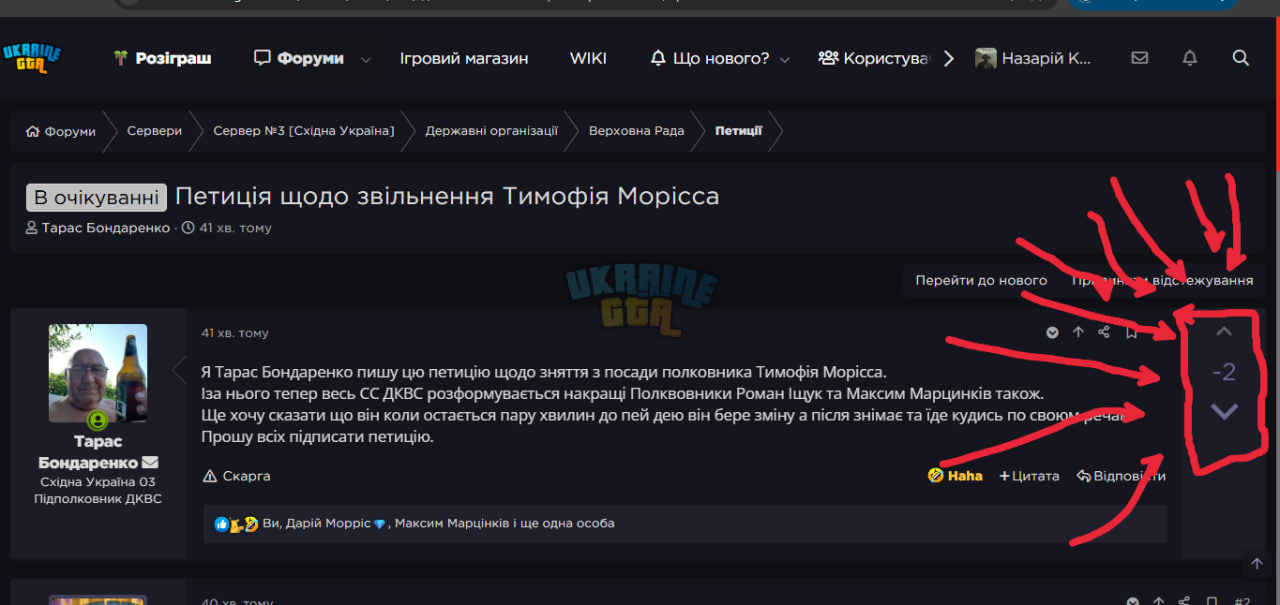Report the post using Скарга
This screenshot has width=1280, height=605.
coord(236,476)
